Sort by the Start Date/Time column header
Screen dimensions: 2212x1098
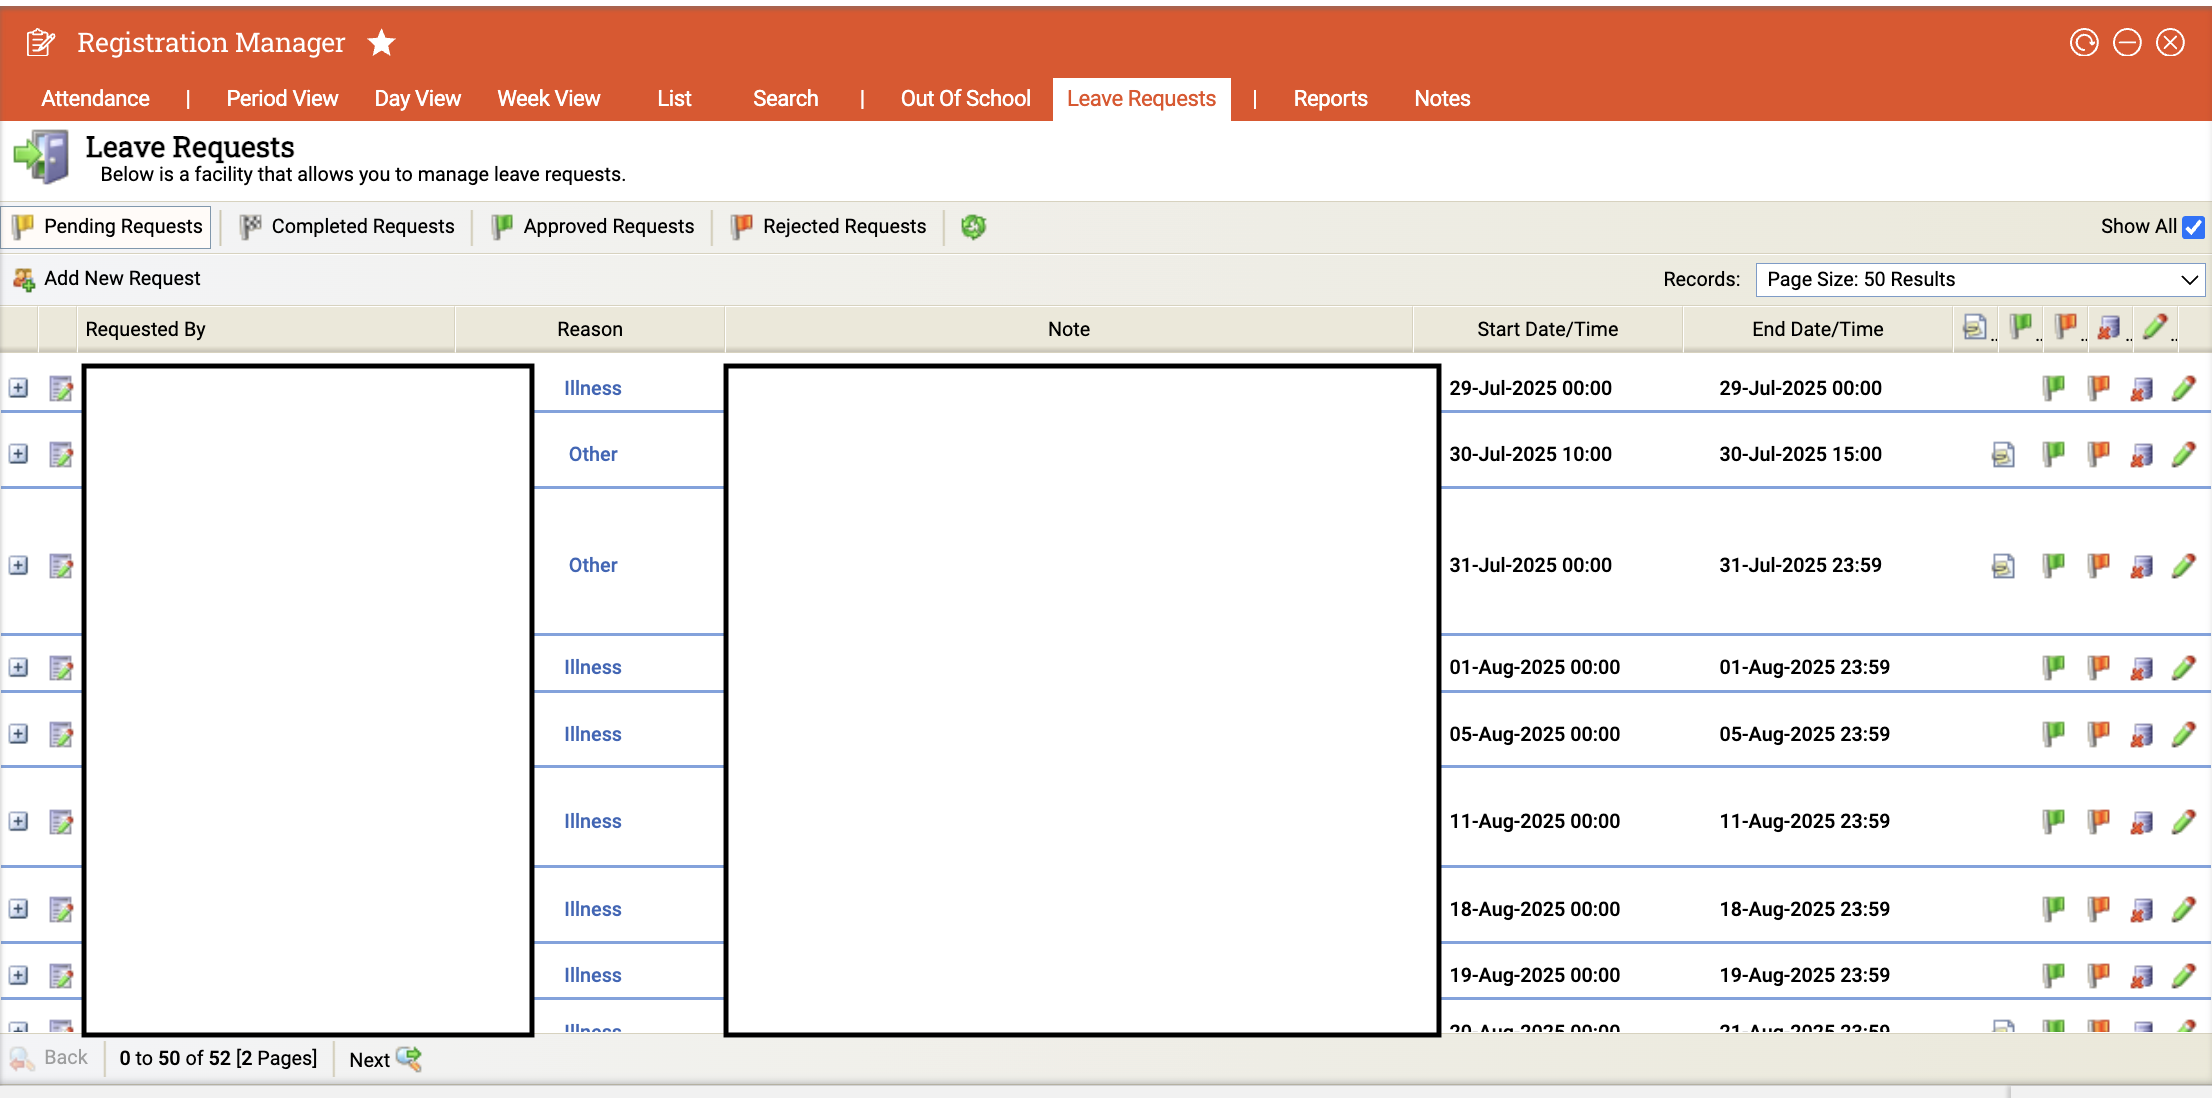click(x=1547, y=330)
